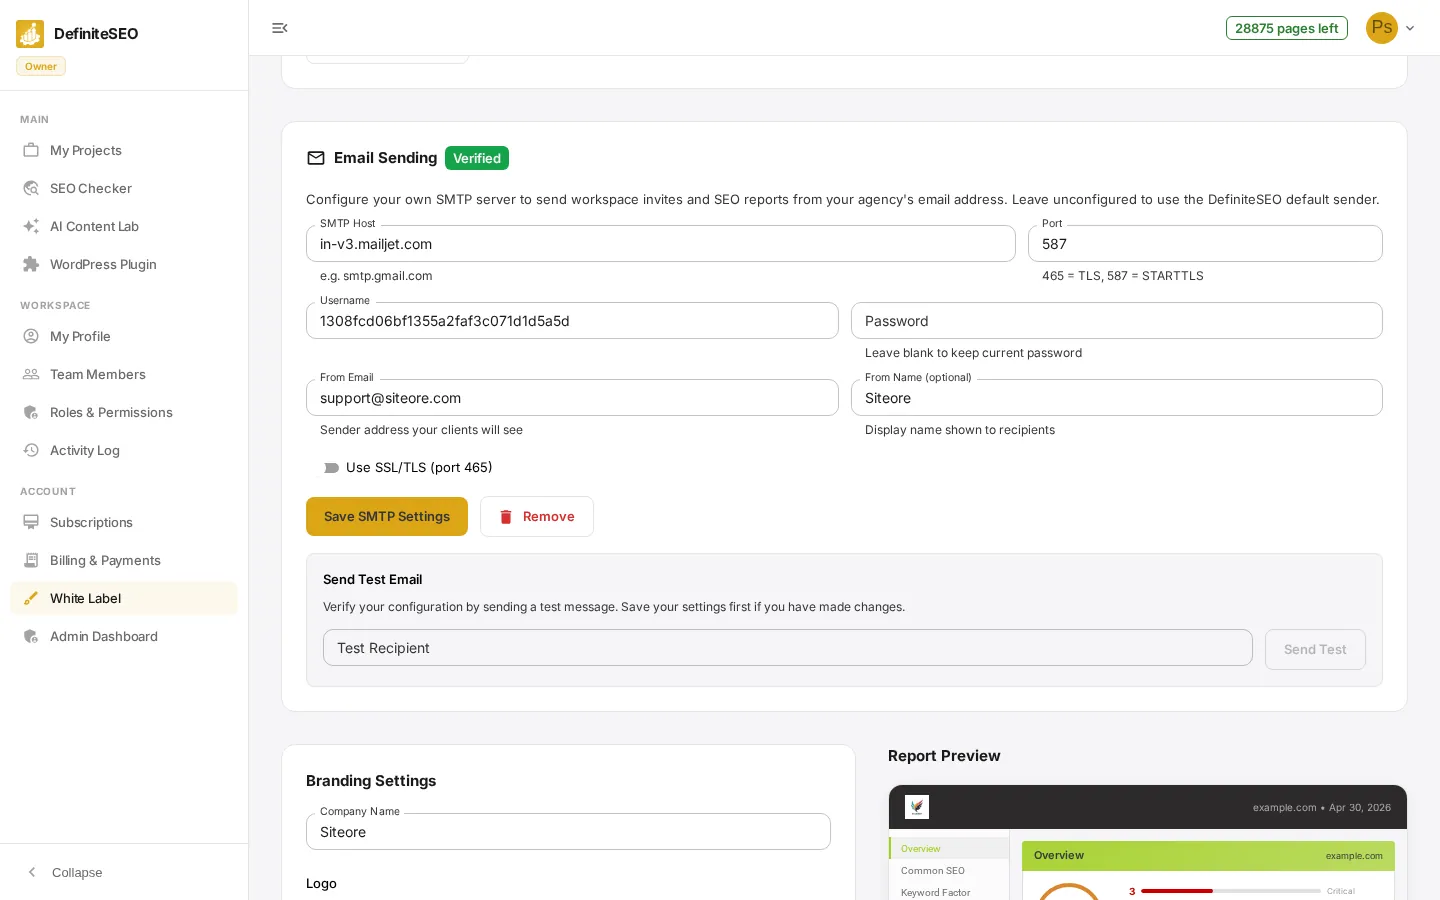Select Billing & Payments menu item
This screenshot has width=1440, height=900.
(x=124, y=560)
